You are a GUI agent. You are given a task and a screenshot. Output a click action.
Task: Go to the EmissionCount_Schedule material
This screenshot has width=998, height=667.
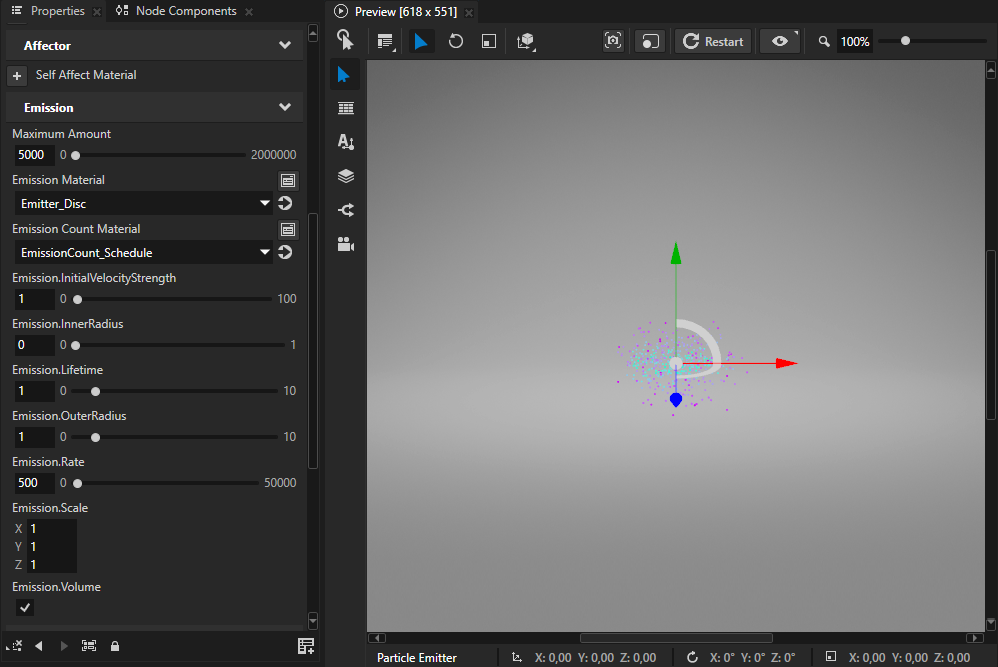pyautogui.click(x=285, y=253)
